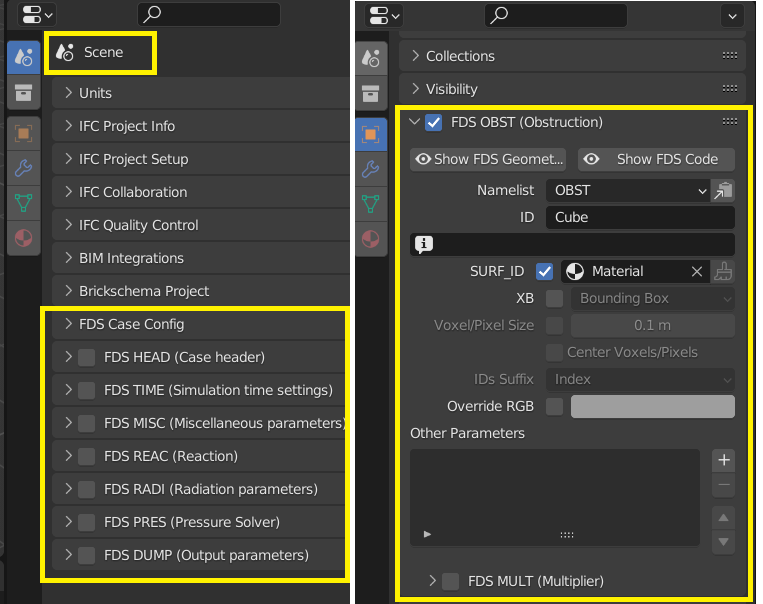Image resolution: width=763 pixels, height=604 pixels.
Task: Open display mode dropdown in left panel header
Action: click(37, 15)
